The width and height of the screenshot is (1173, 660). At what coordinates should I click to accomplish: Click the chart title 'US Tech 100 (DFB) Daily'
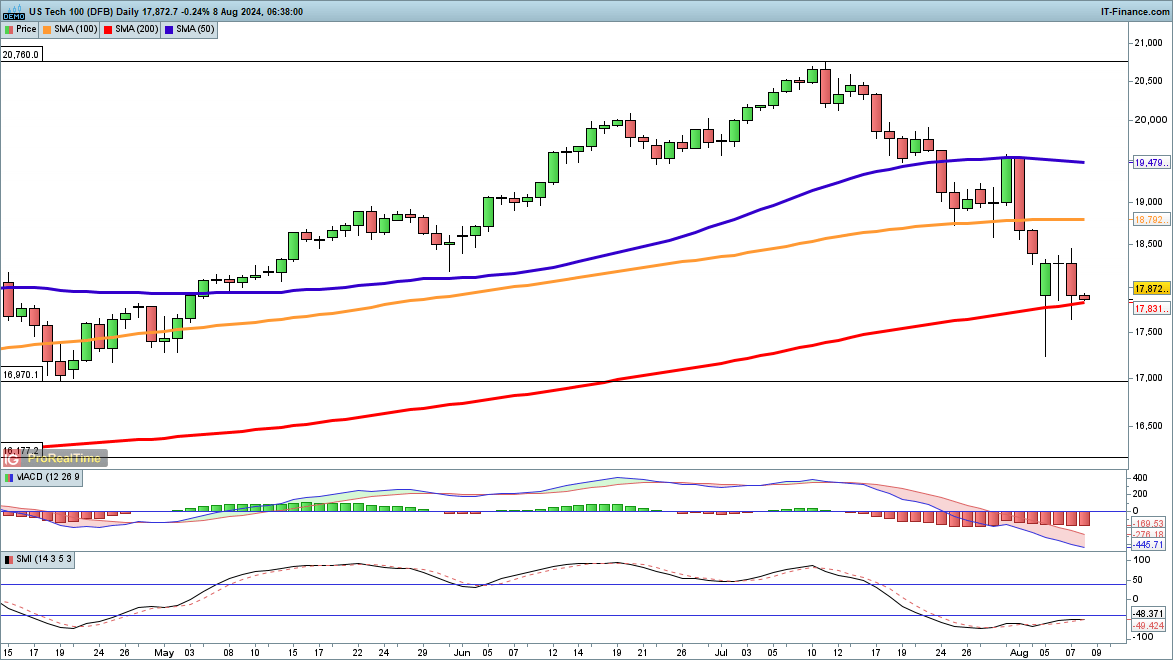(84, 11)
